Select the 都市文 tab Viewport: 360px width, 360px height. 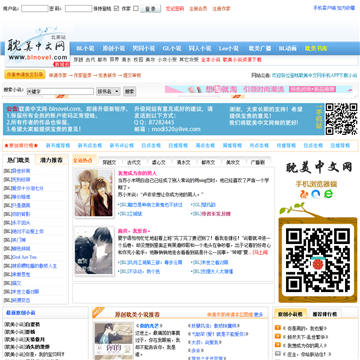[208, 162]
